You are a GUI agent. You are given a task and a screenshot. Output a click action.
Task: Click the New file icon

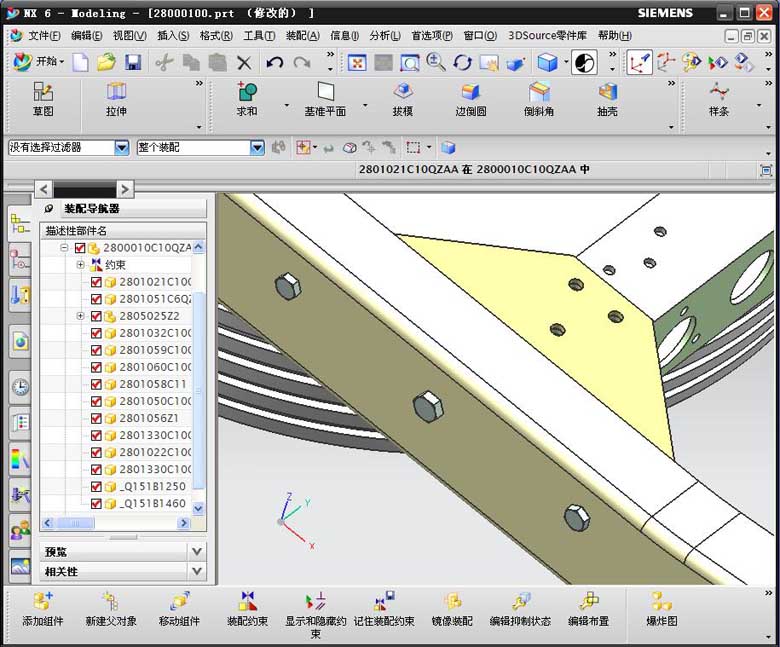click(80, 63)
